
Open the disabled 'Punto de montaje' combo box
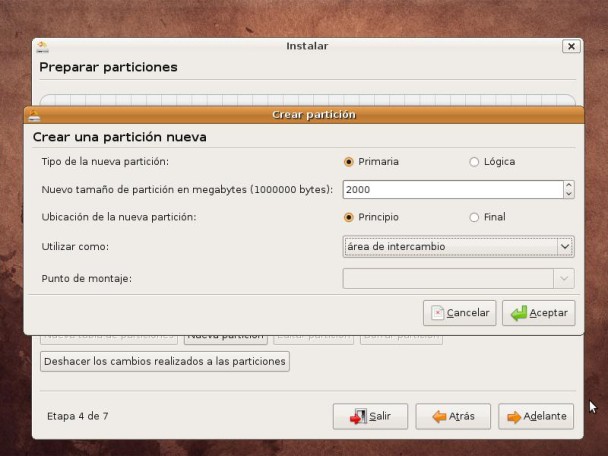tap(458, 278)
